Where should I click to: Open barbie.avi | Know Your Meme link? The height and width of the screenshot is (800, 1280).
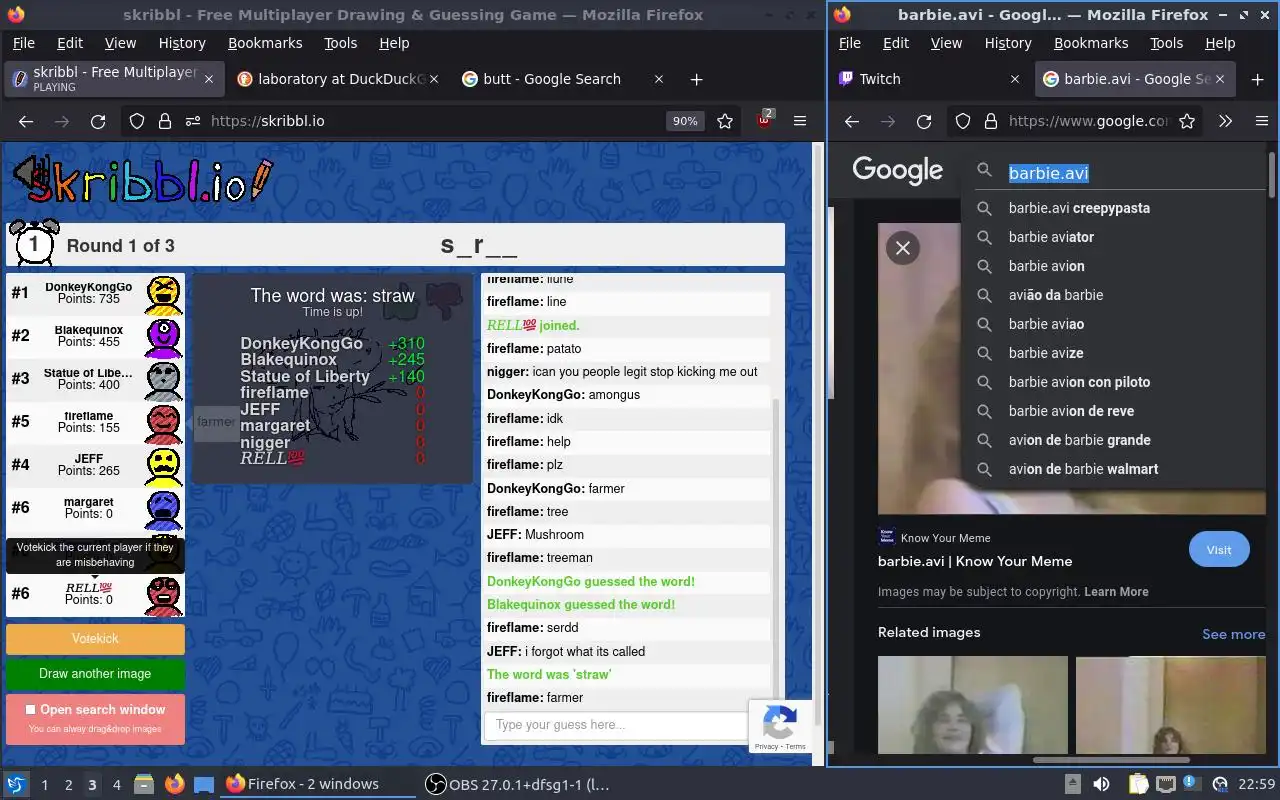tap(975, 561)
